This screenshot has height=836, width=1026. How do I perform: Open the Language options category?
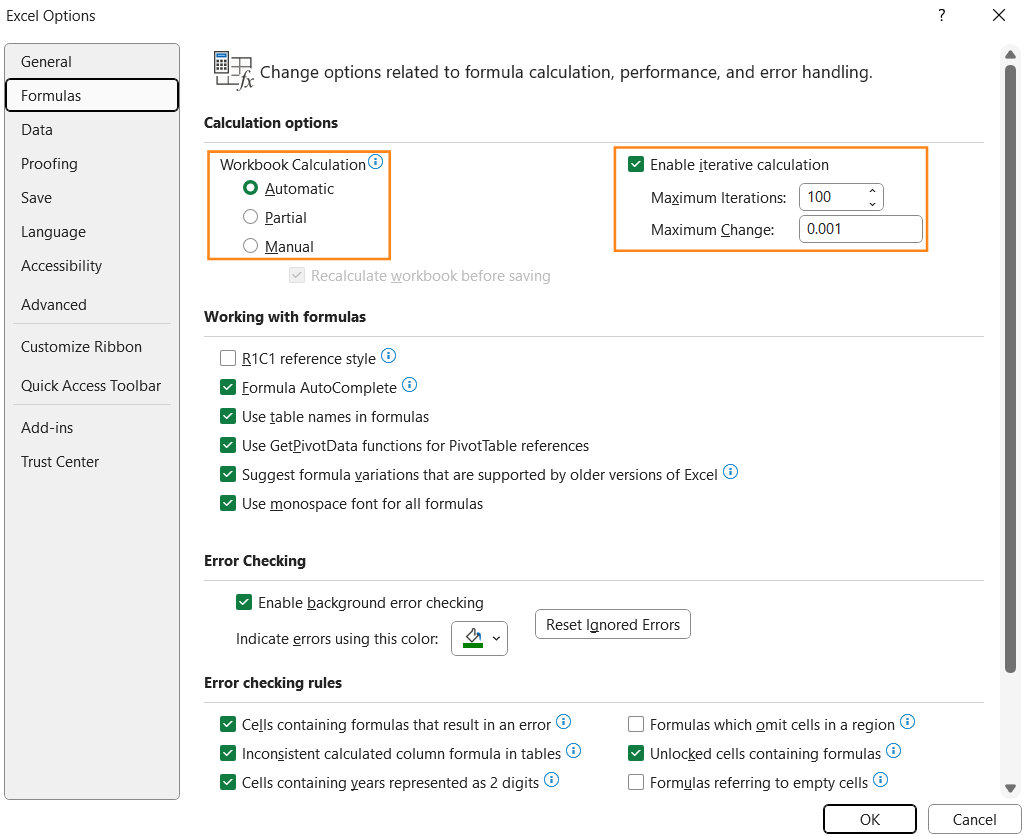point(92,232)
